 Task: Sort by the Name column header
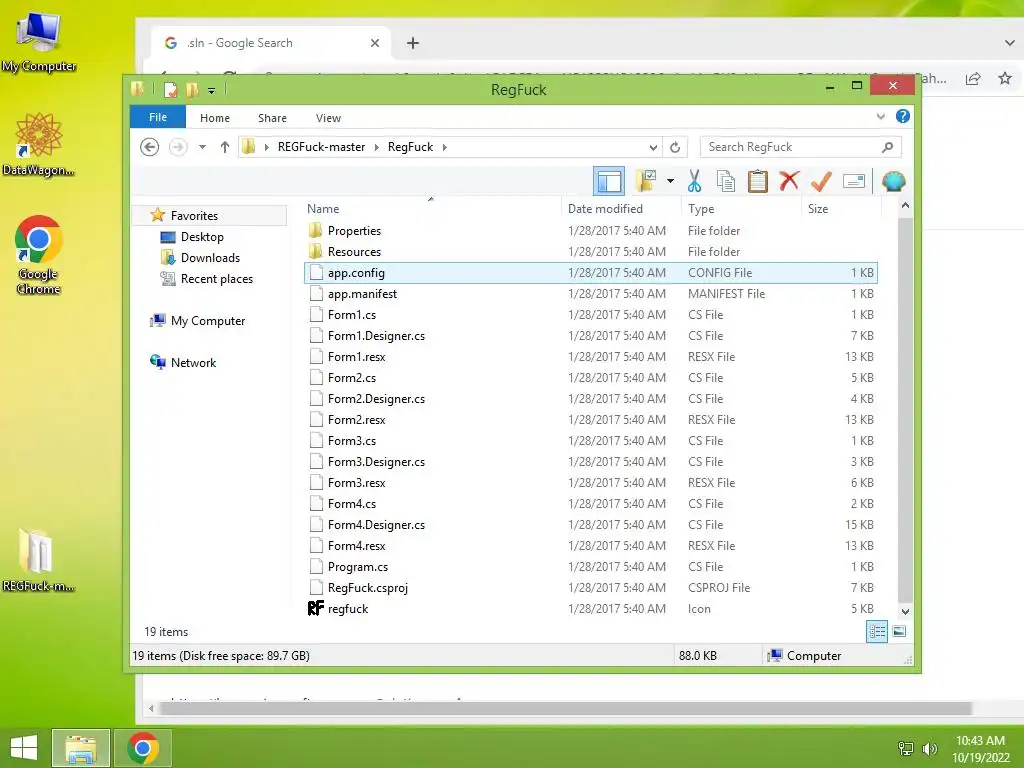pyautogui.click(x=323, y=208)
